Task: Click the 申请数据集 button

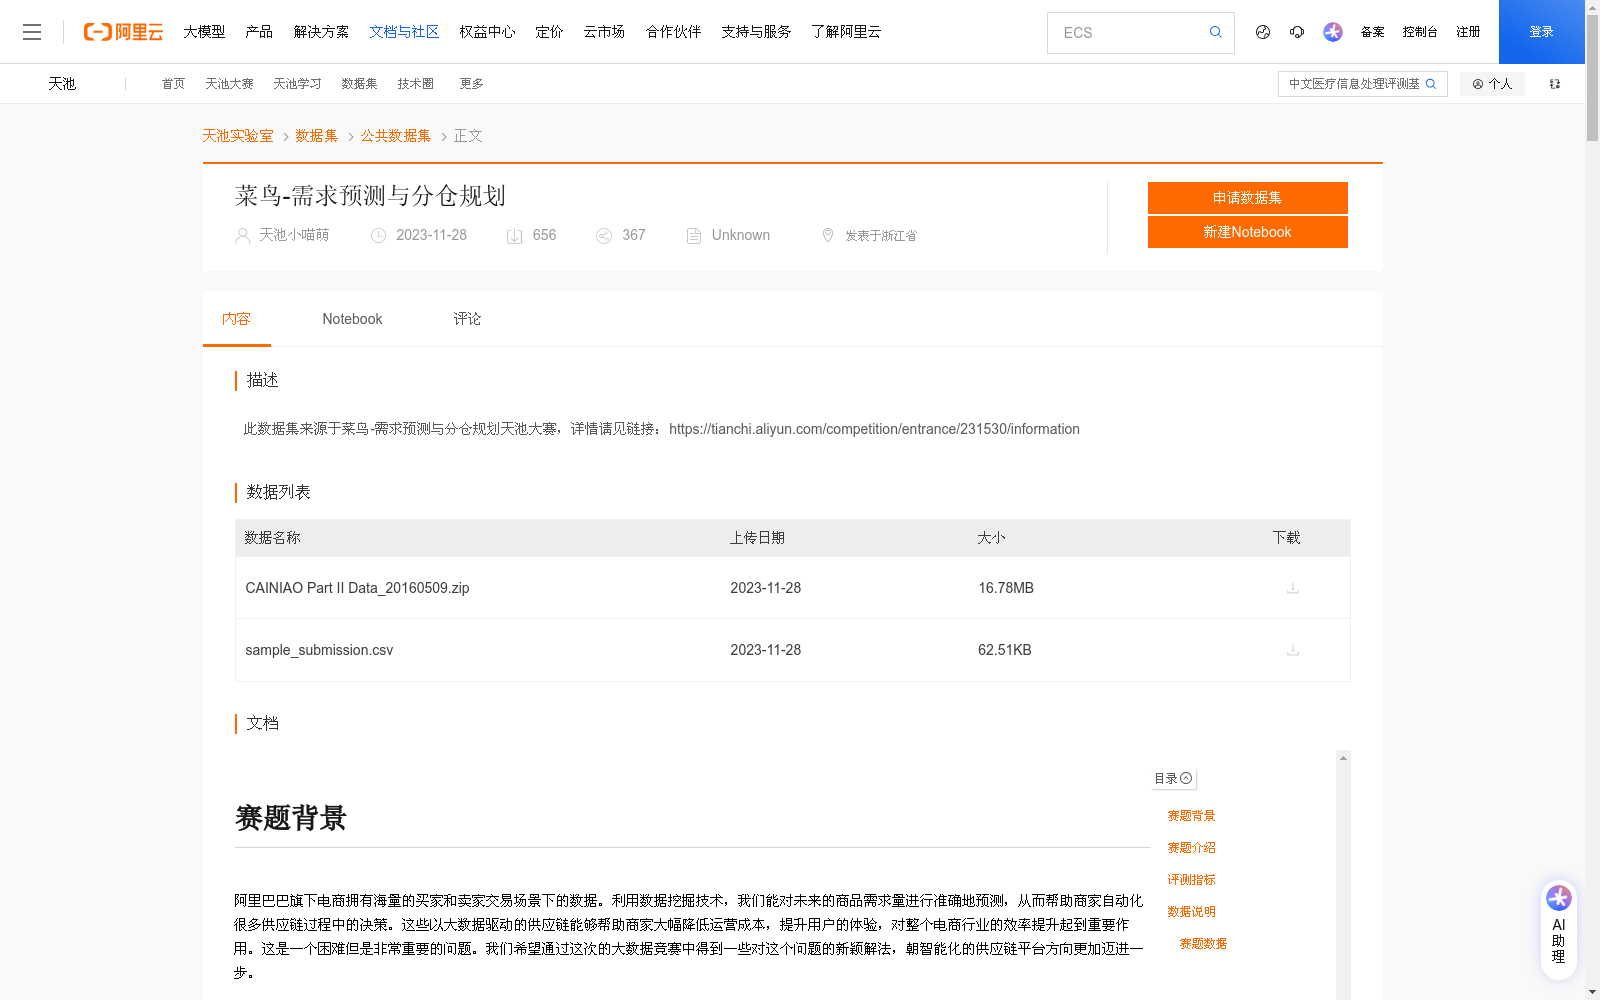Action: (1247, 197)
